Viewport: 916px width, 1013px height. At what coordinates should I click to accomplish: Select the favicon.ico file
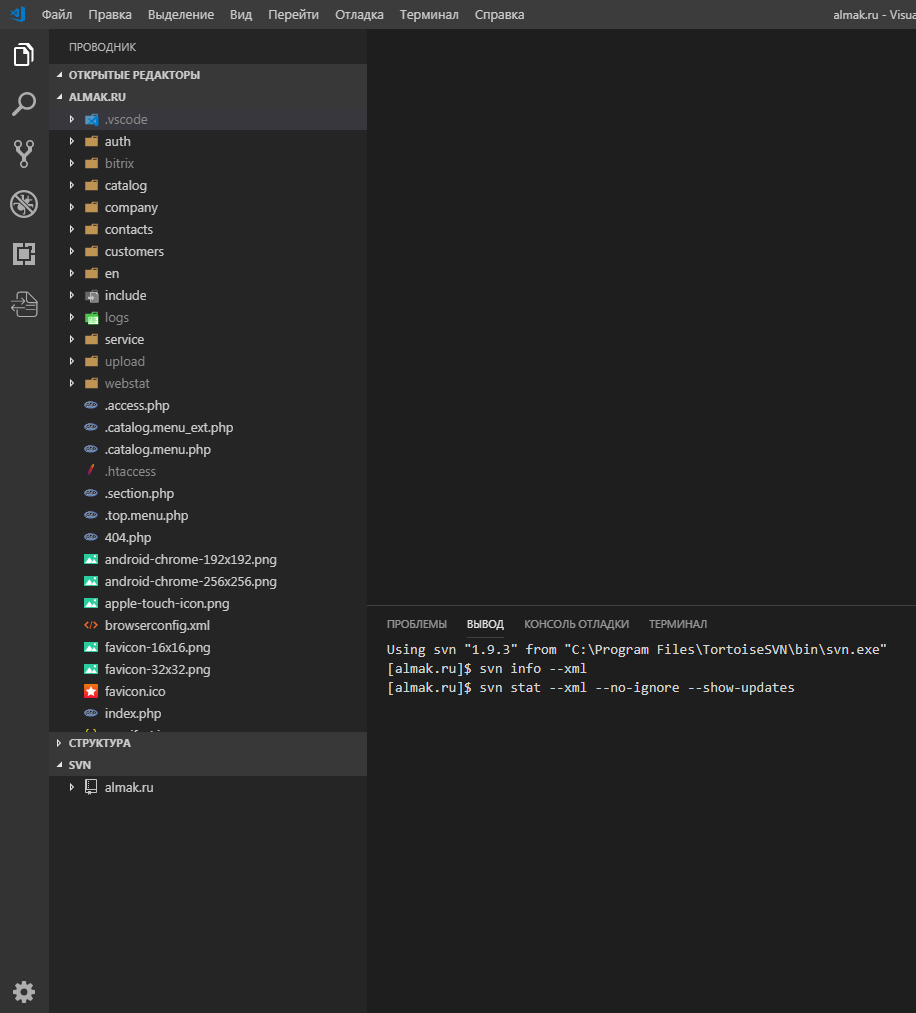[x=134, y=691]
